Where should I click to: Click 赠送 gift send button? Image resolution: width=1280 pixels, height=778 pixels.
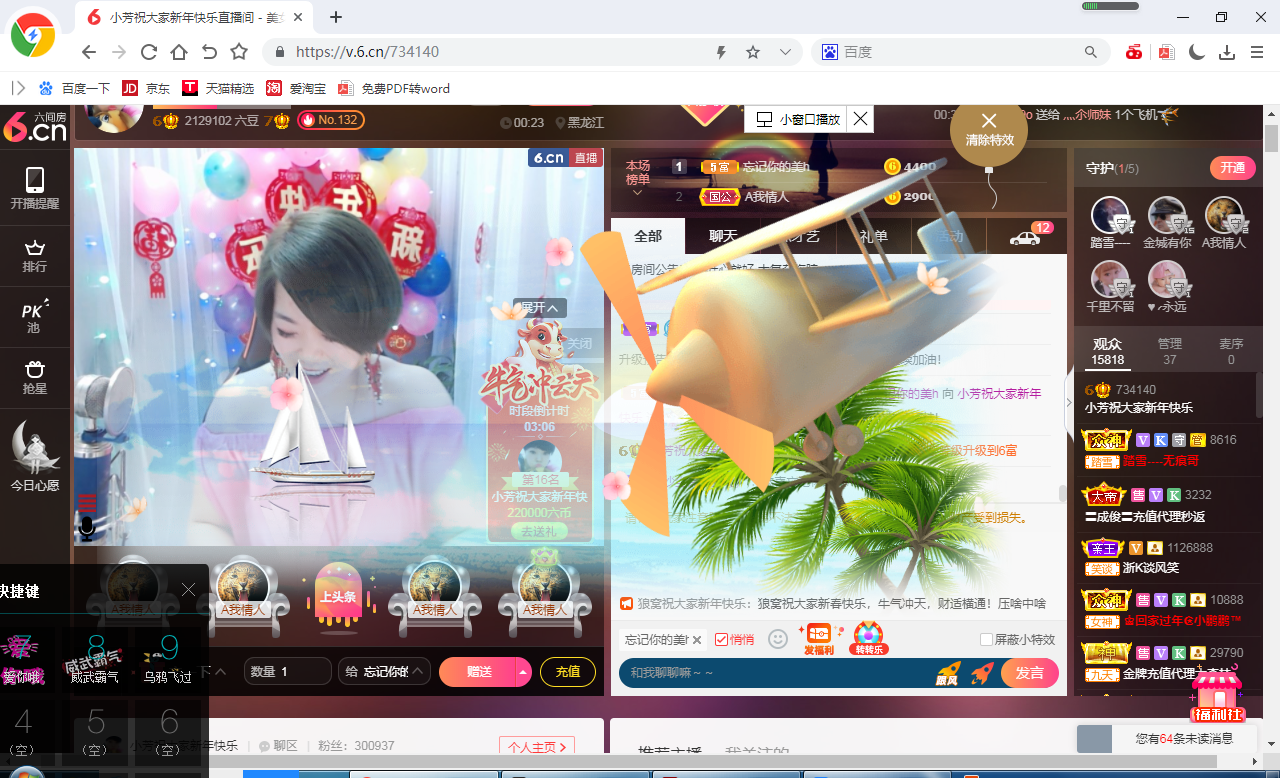(x=478, y=672)
